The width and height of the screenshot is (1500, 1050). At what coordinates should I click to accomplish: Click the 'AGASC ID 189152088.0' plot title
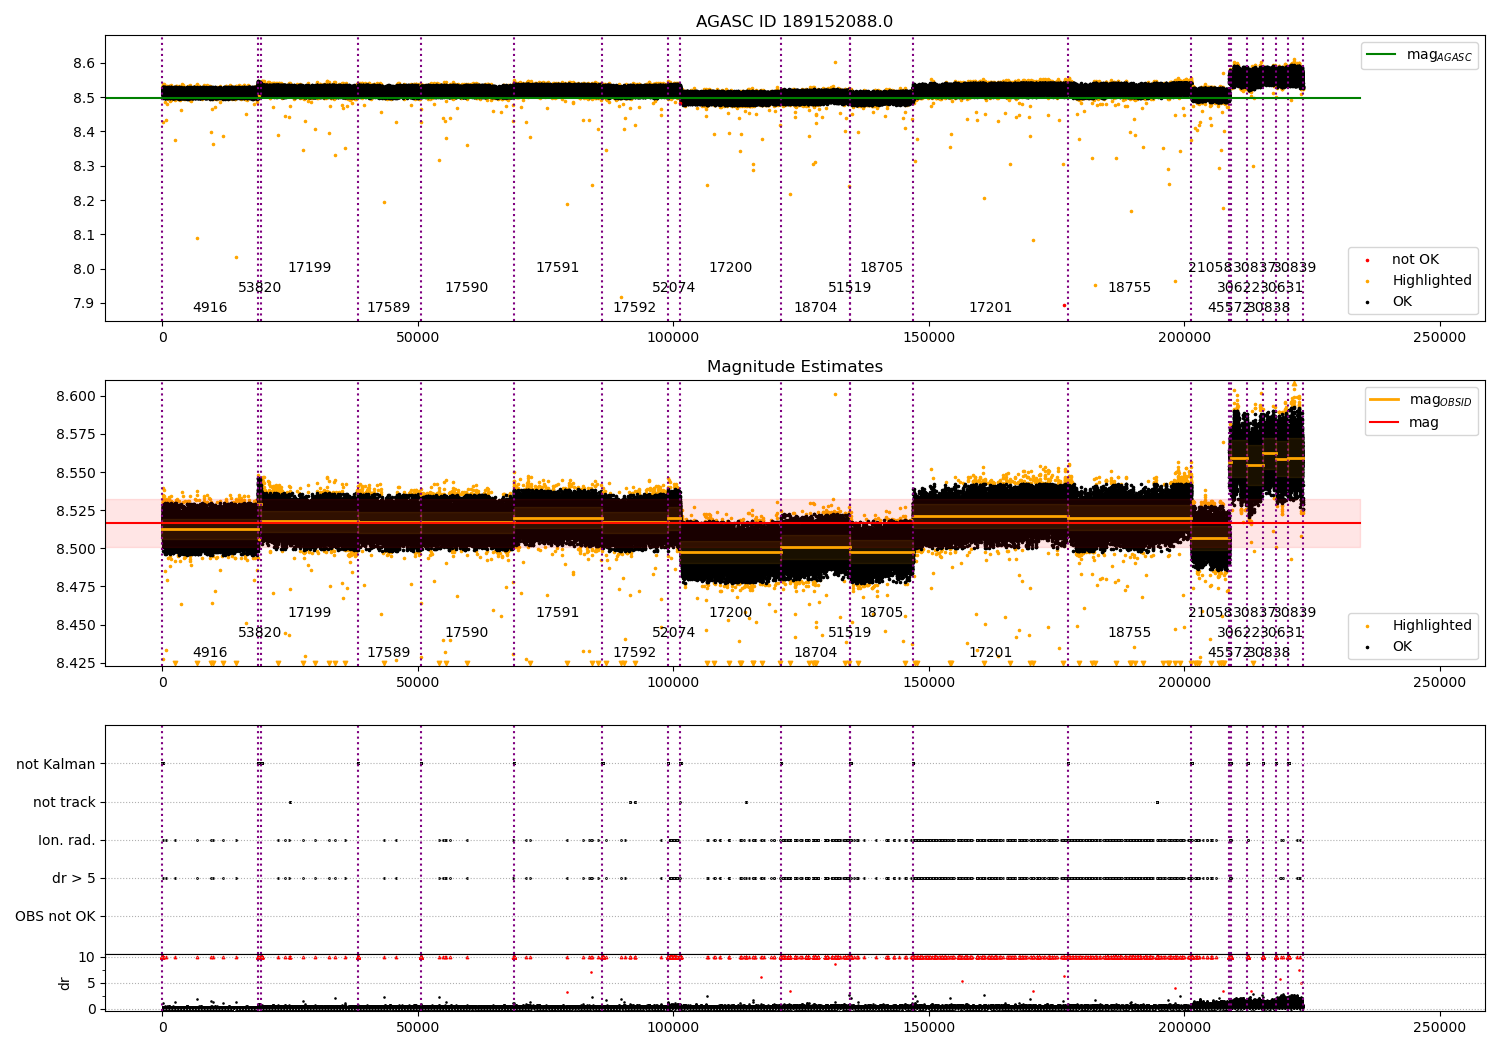coord(794,22)
